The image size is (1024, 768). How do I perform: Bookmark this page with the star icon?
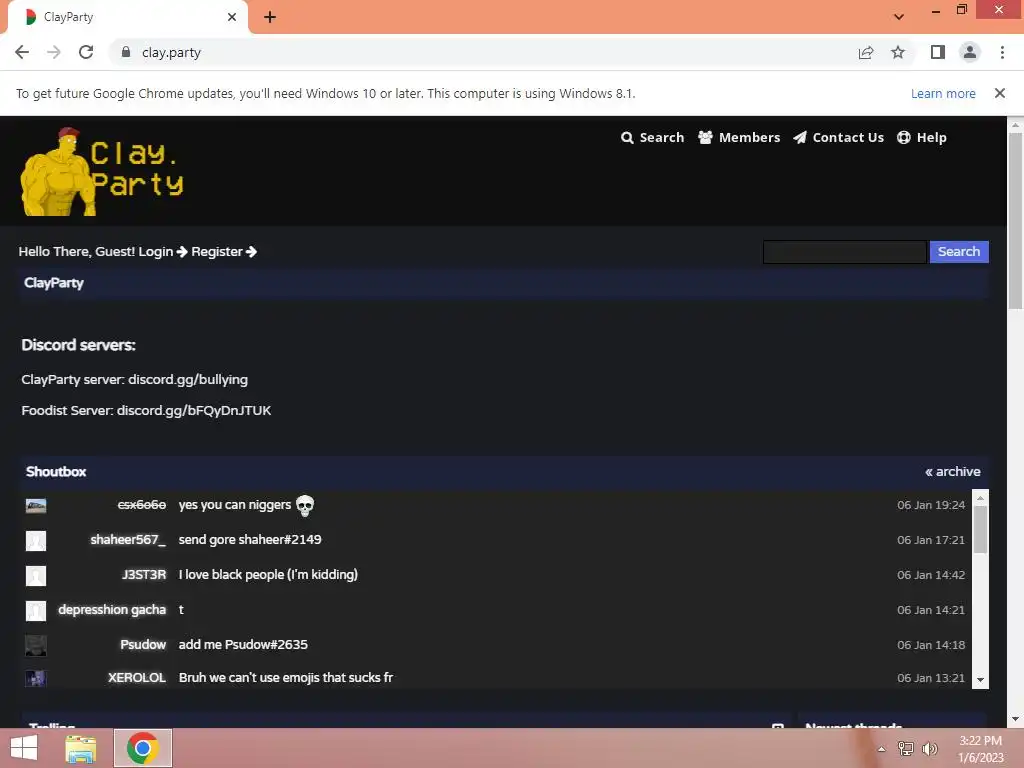pos(898,52)
